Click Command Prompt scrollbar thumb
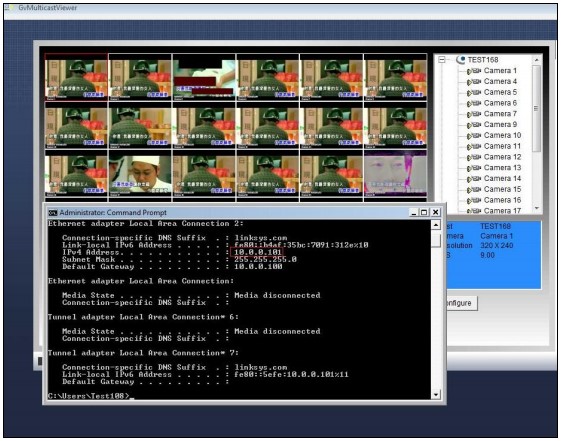 [x=435, y=240]
